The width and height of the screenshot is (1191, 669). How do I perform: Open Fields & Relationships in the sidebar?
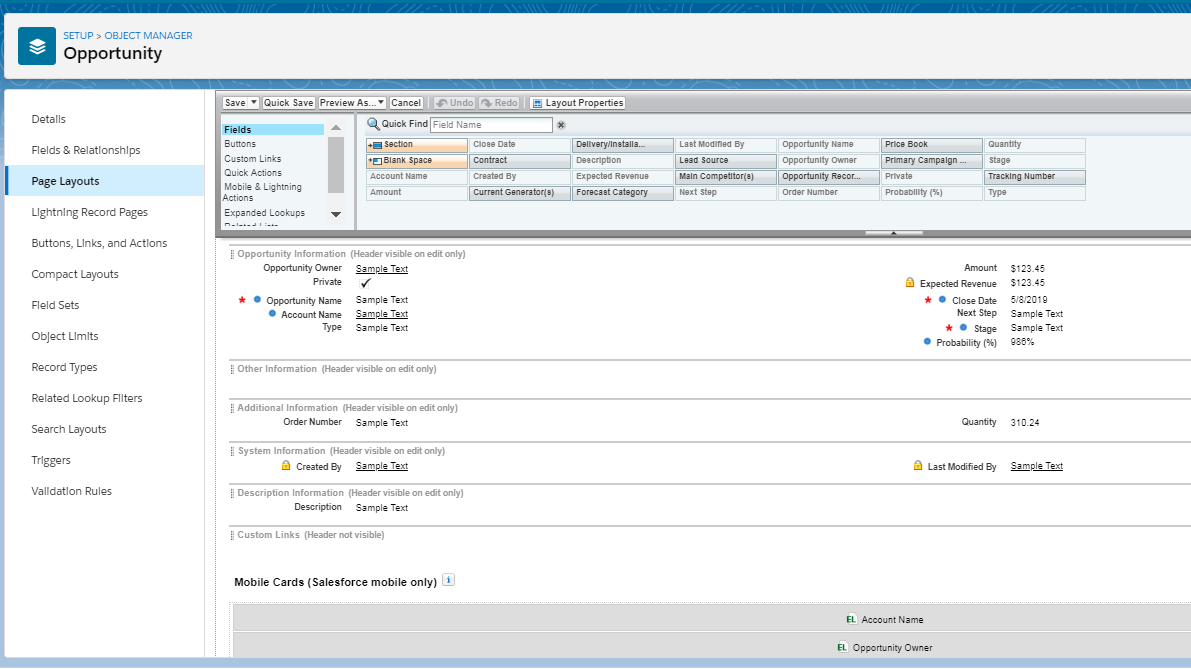tap(86, 150)
